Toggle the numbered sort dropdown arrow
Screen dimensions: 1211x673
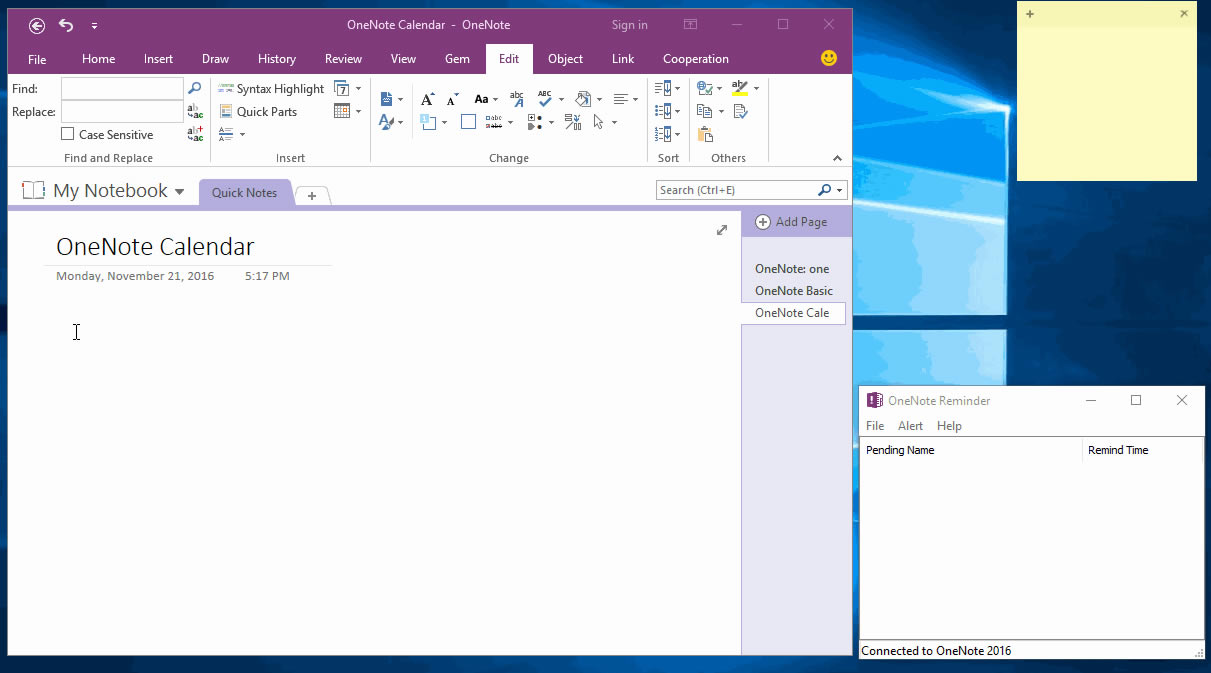(677, 133)
